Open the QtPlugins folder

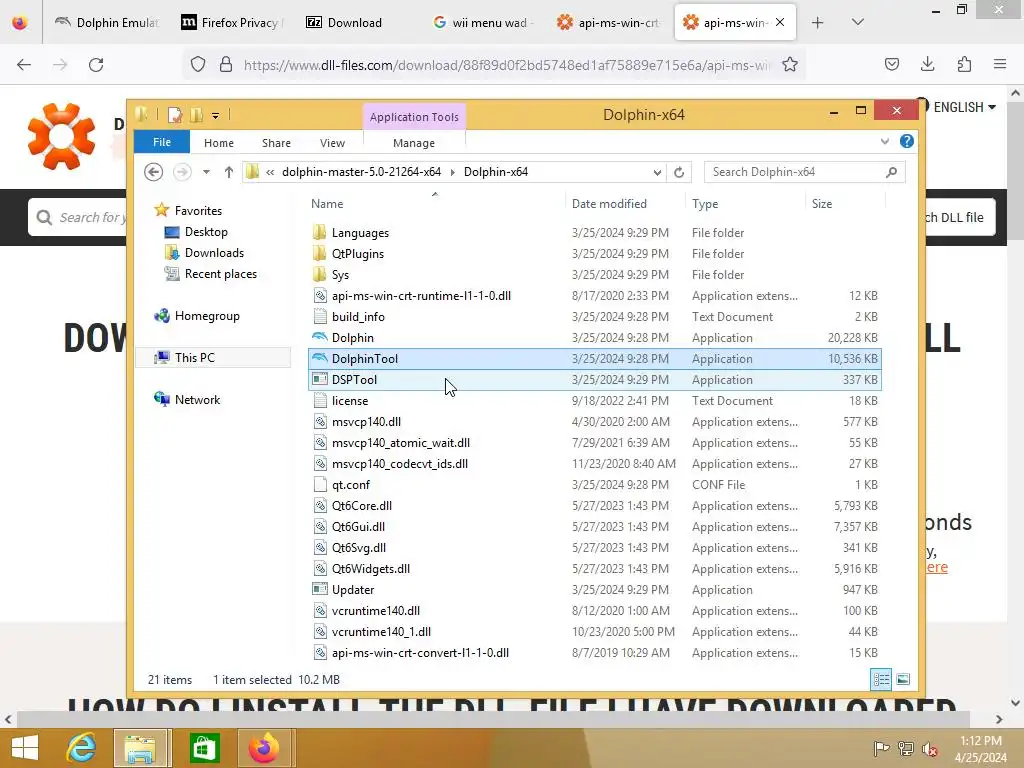[357, 253]
